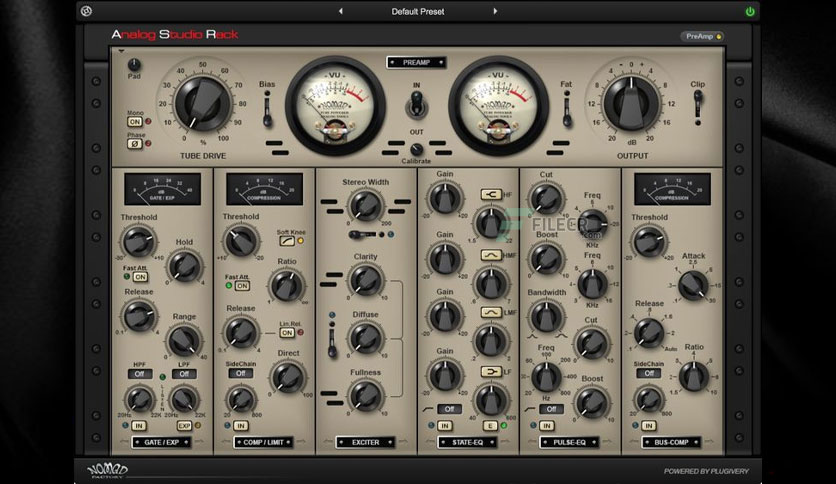Flip the Stereo Width horizontal mode switch
Image resolution: width=836 pixels, height=484 pixels.
[365, 235]
